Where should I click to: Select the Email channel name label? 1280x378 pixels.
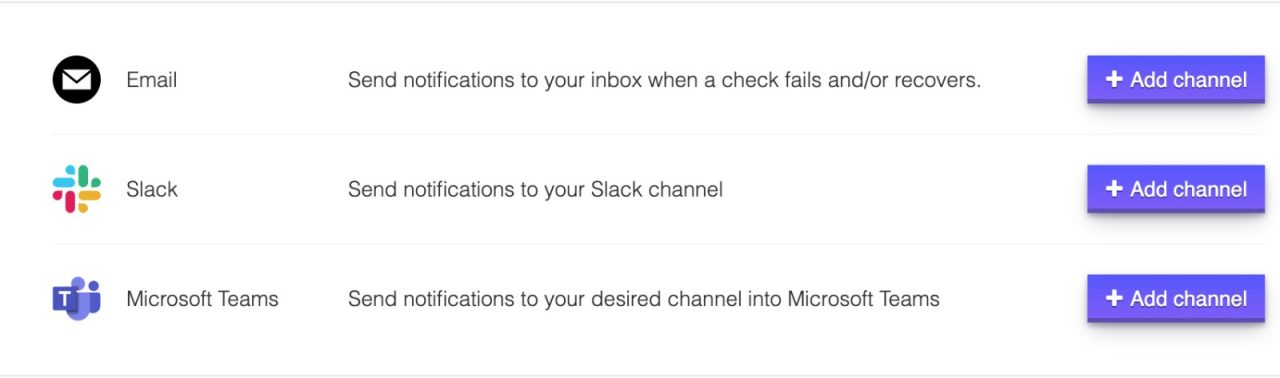152,80
